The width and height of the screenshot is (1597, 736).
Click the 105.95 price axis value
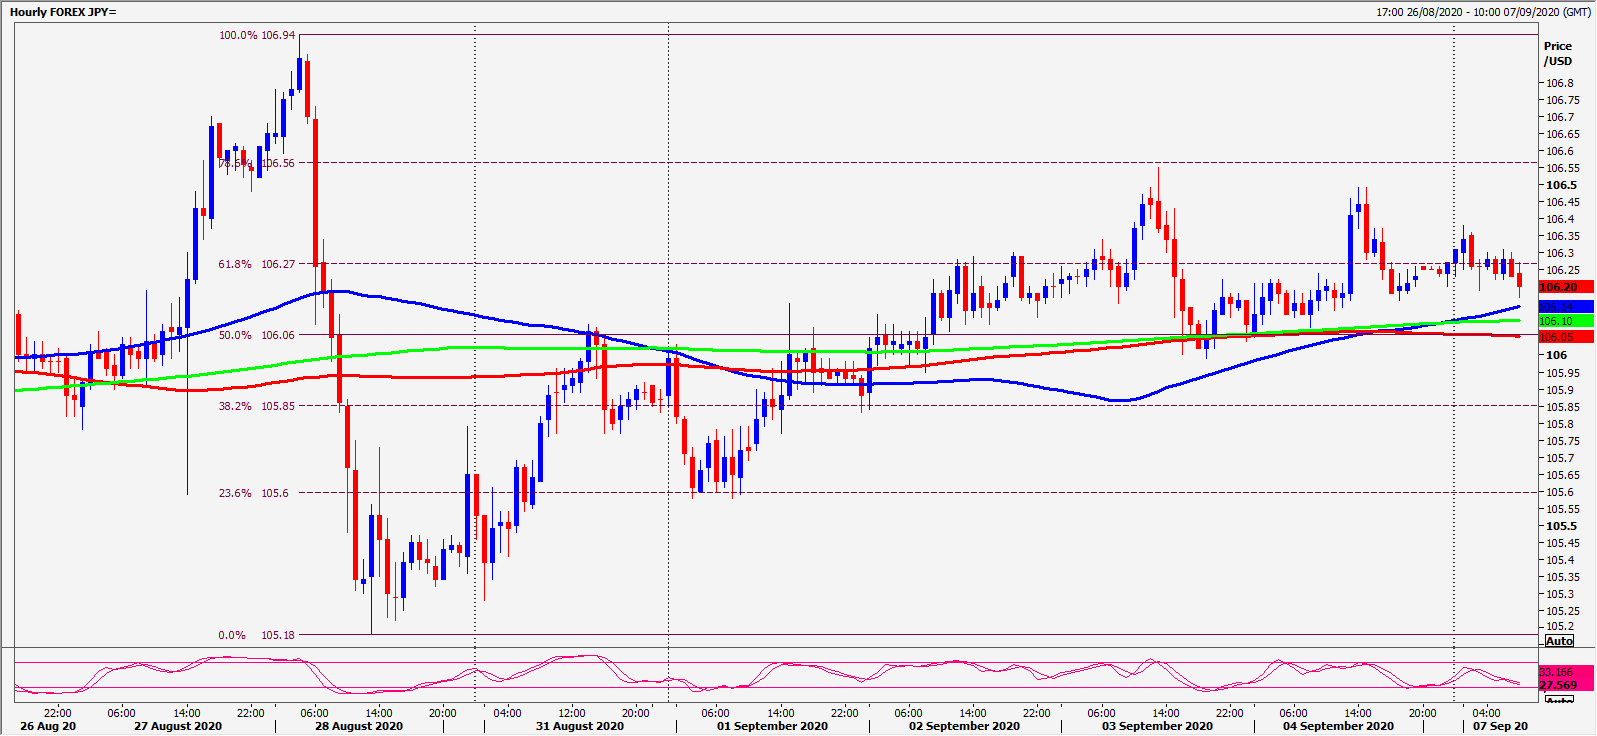point(1563,373)
